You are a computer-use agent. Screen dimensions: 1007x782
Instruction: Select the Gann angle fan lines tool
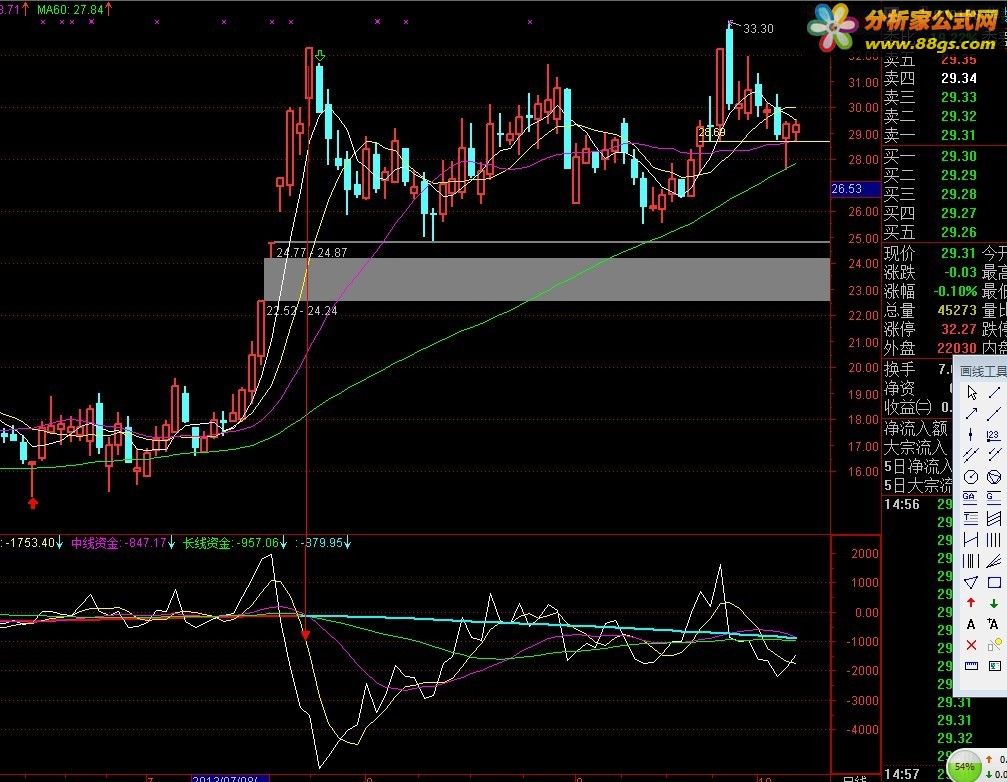coord(994,561)
